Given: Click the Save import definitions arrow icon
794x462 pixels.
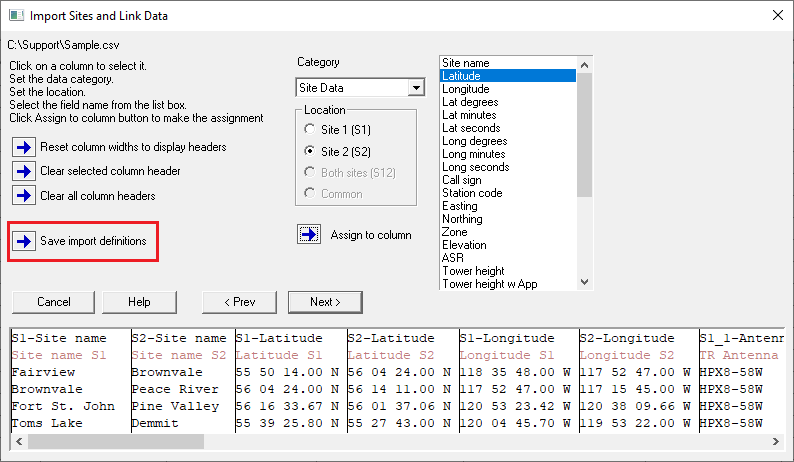Looking at the screenshot, I should click(23, 241).
